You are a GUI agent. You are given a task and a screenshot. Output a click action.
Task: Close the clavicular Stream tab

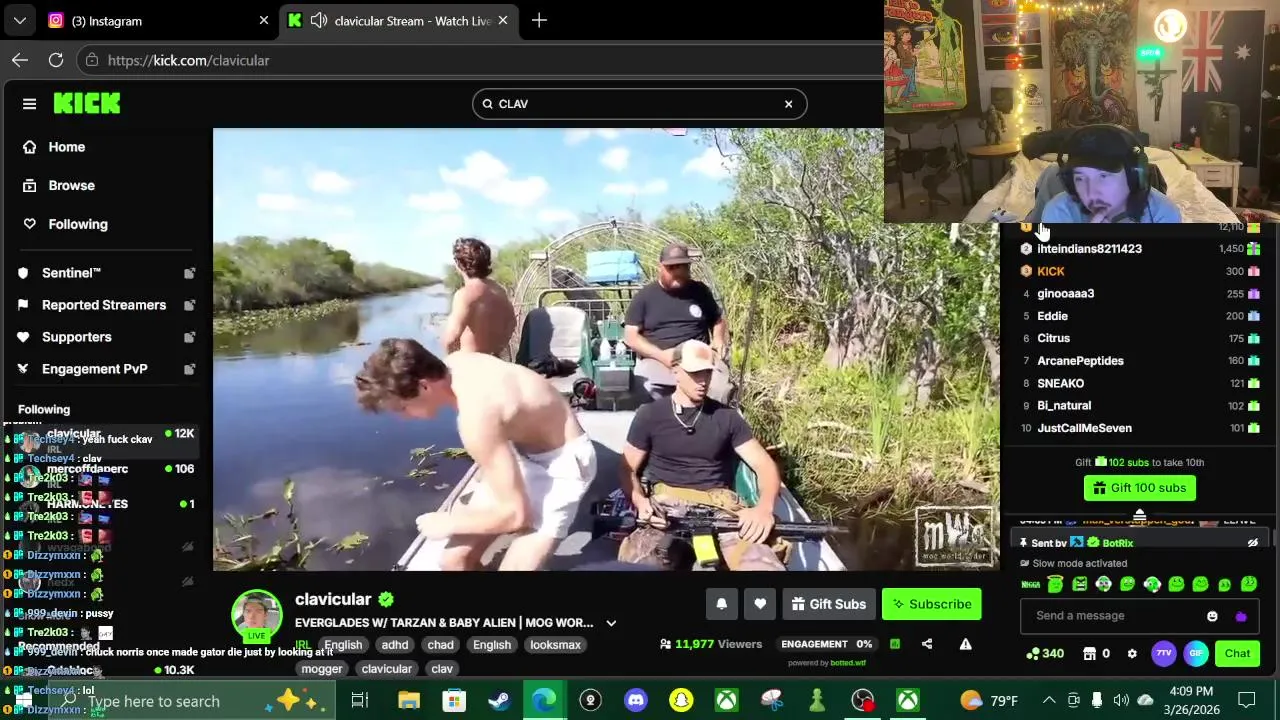point(502,20)
